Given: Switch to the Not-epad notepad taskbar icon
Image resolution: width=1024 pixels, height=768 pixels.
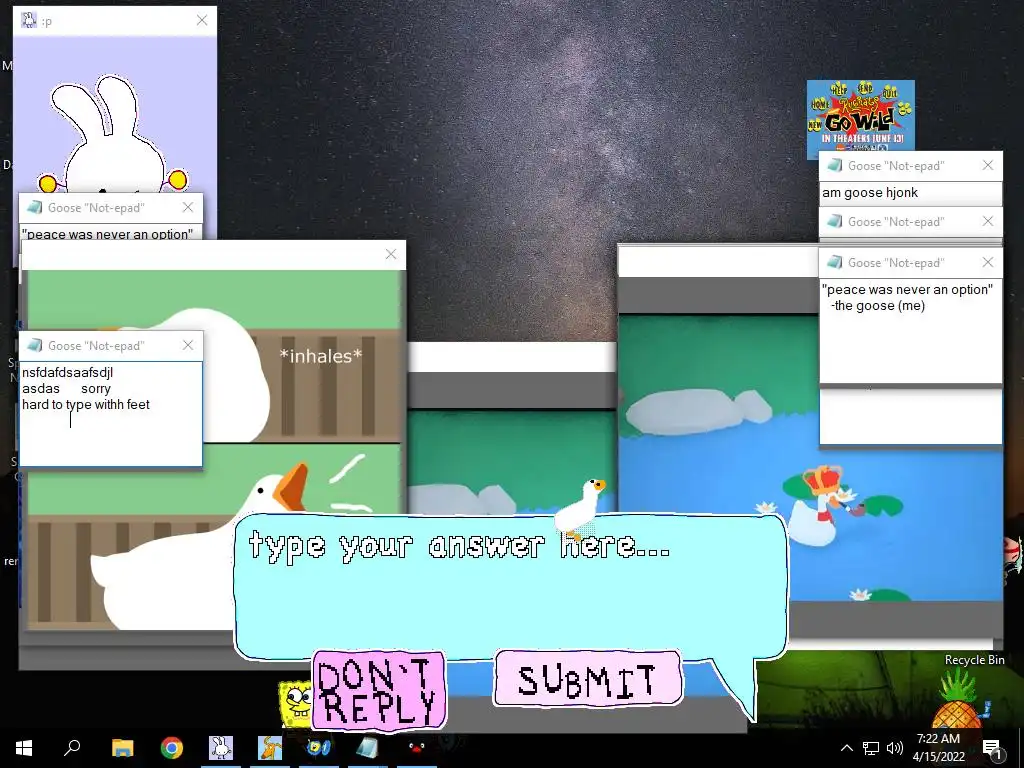Looking at the screenshot, I should [368, 747].
